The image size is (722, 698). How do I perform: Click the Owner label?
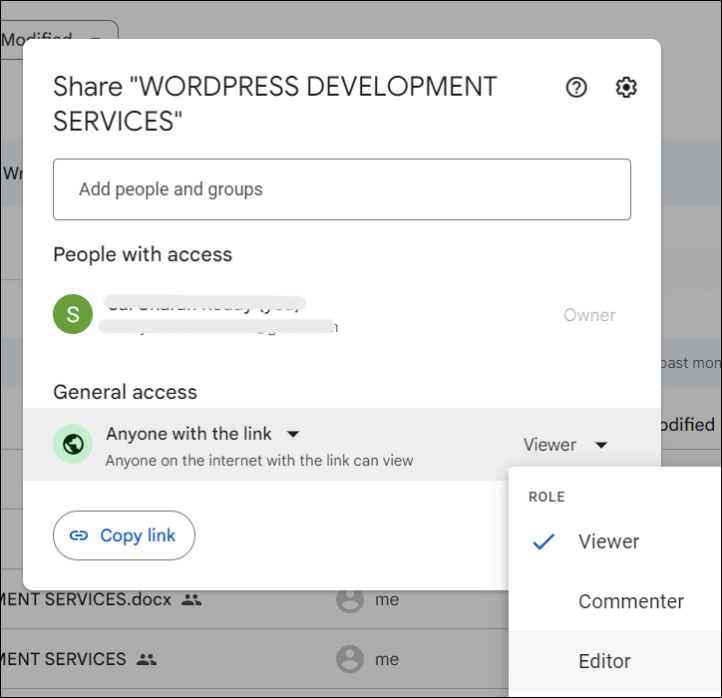click(x=589, y=315)
